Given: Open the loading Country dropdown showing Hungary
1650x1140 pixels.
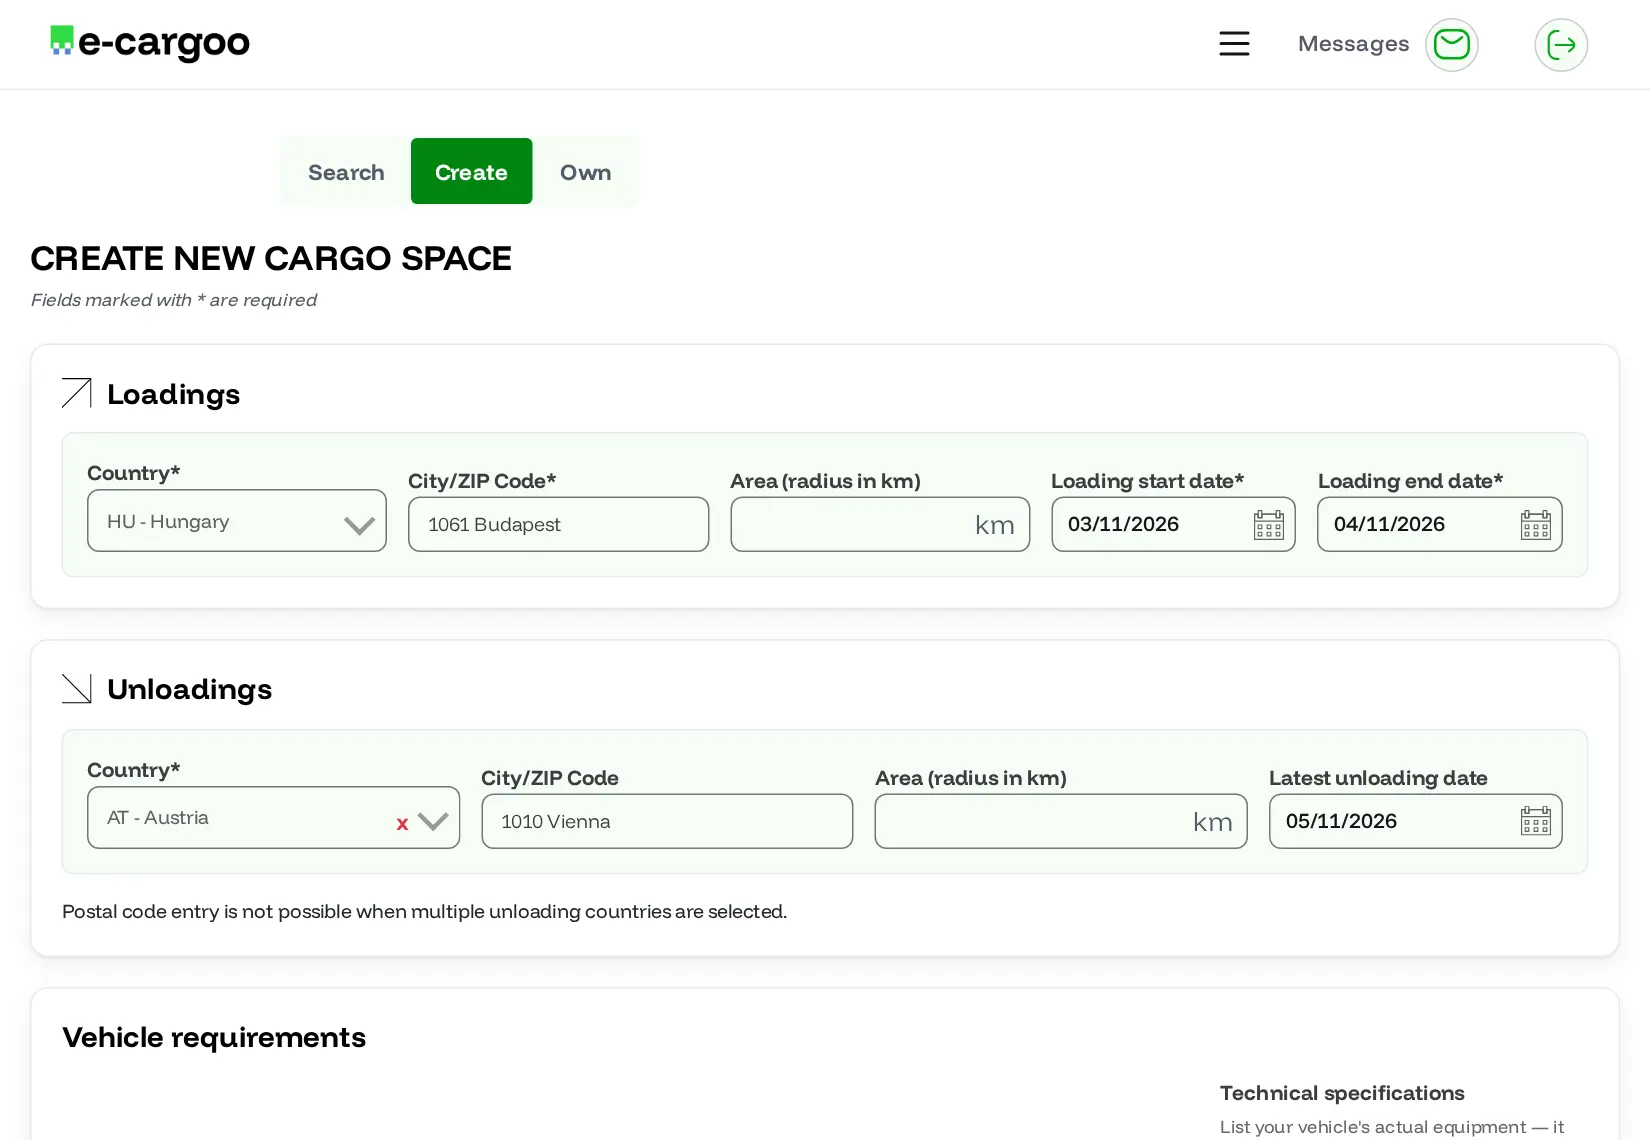Looking at the screenshot, I should coord(237,520).
